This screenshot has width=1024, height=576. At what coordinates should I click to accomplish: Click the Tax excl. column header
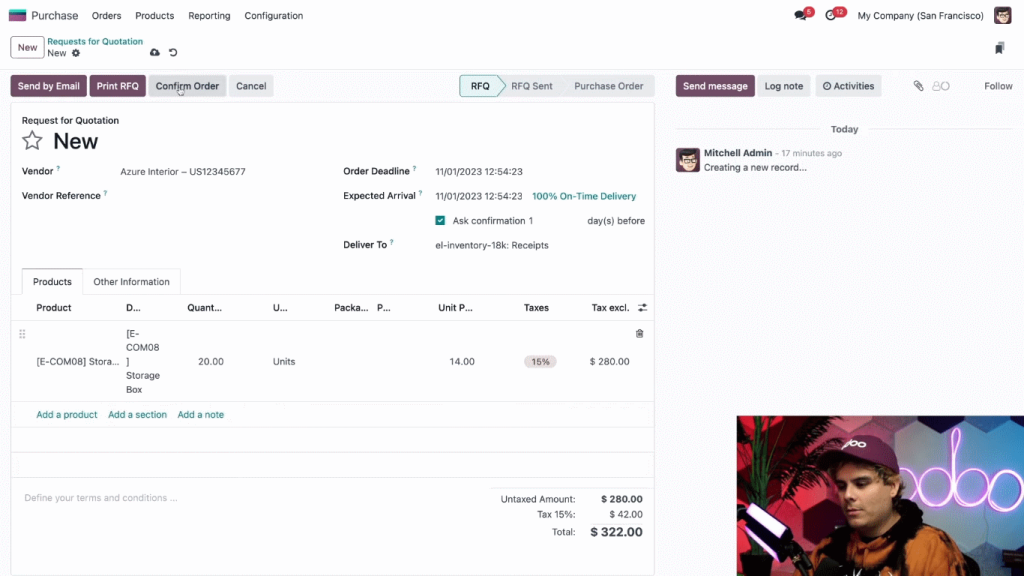click(611, 308)
